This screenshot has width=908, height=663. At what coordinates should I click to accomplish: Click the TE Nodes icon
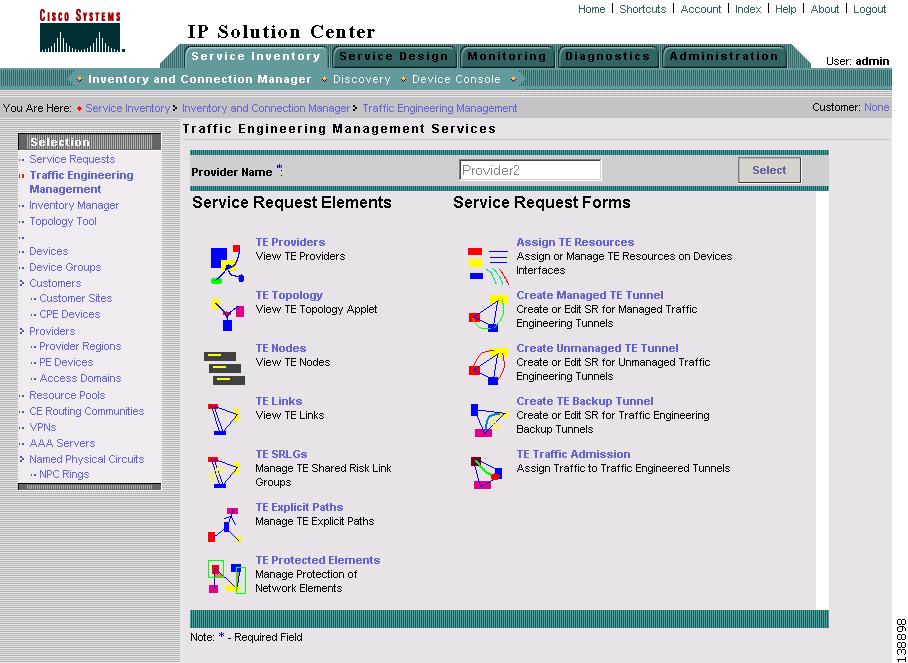pos(224,368)
